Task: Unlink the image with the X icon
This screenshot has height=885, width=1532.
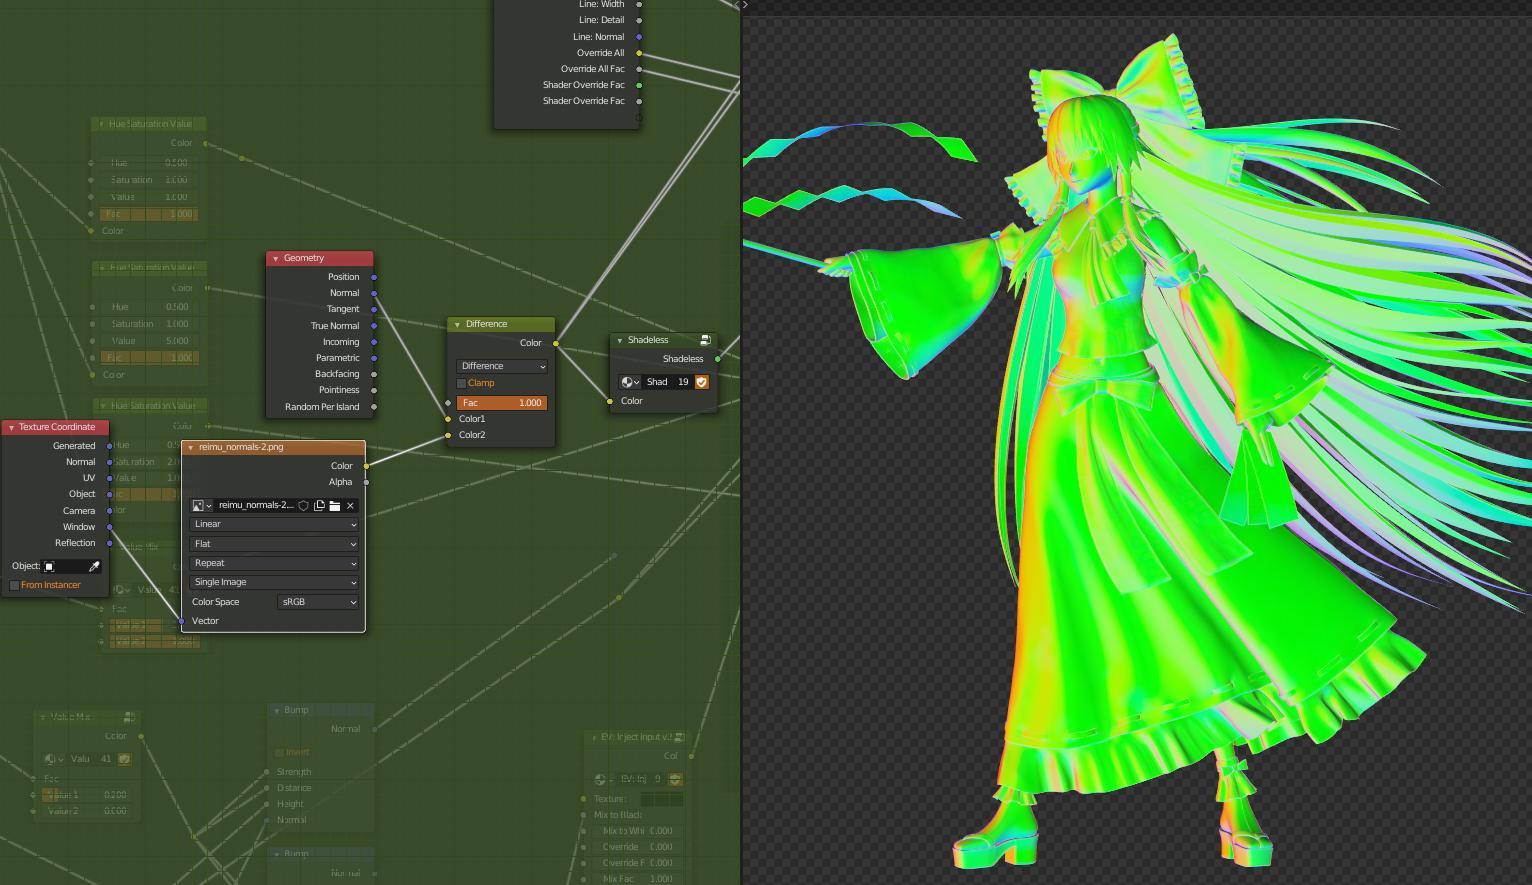Action: click(350, 506)
